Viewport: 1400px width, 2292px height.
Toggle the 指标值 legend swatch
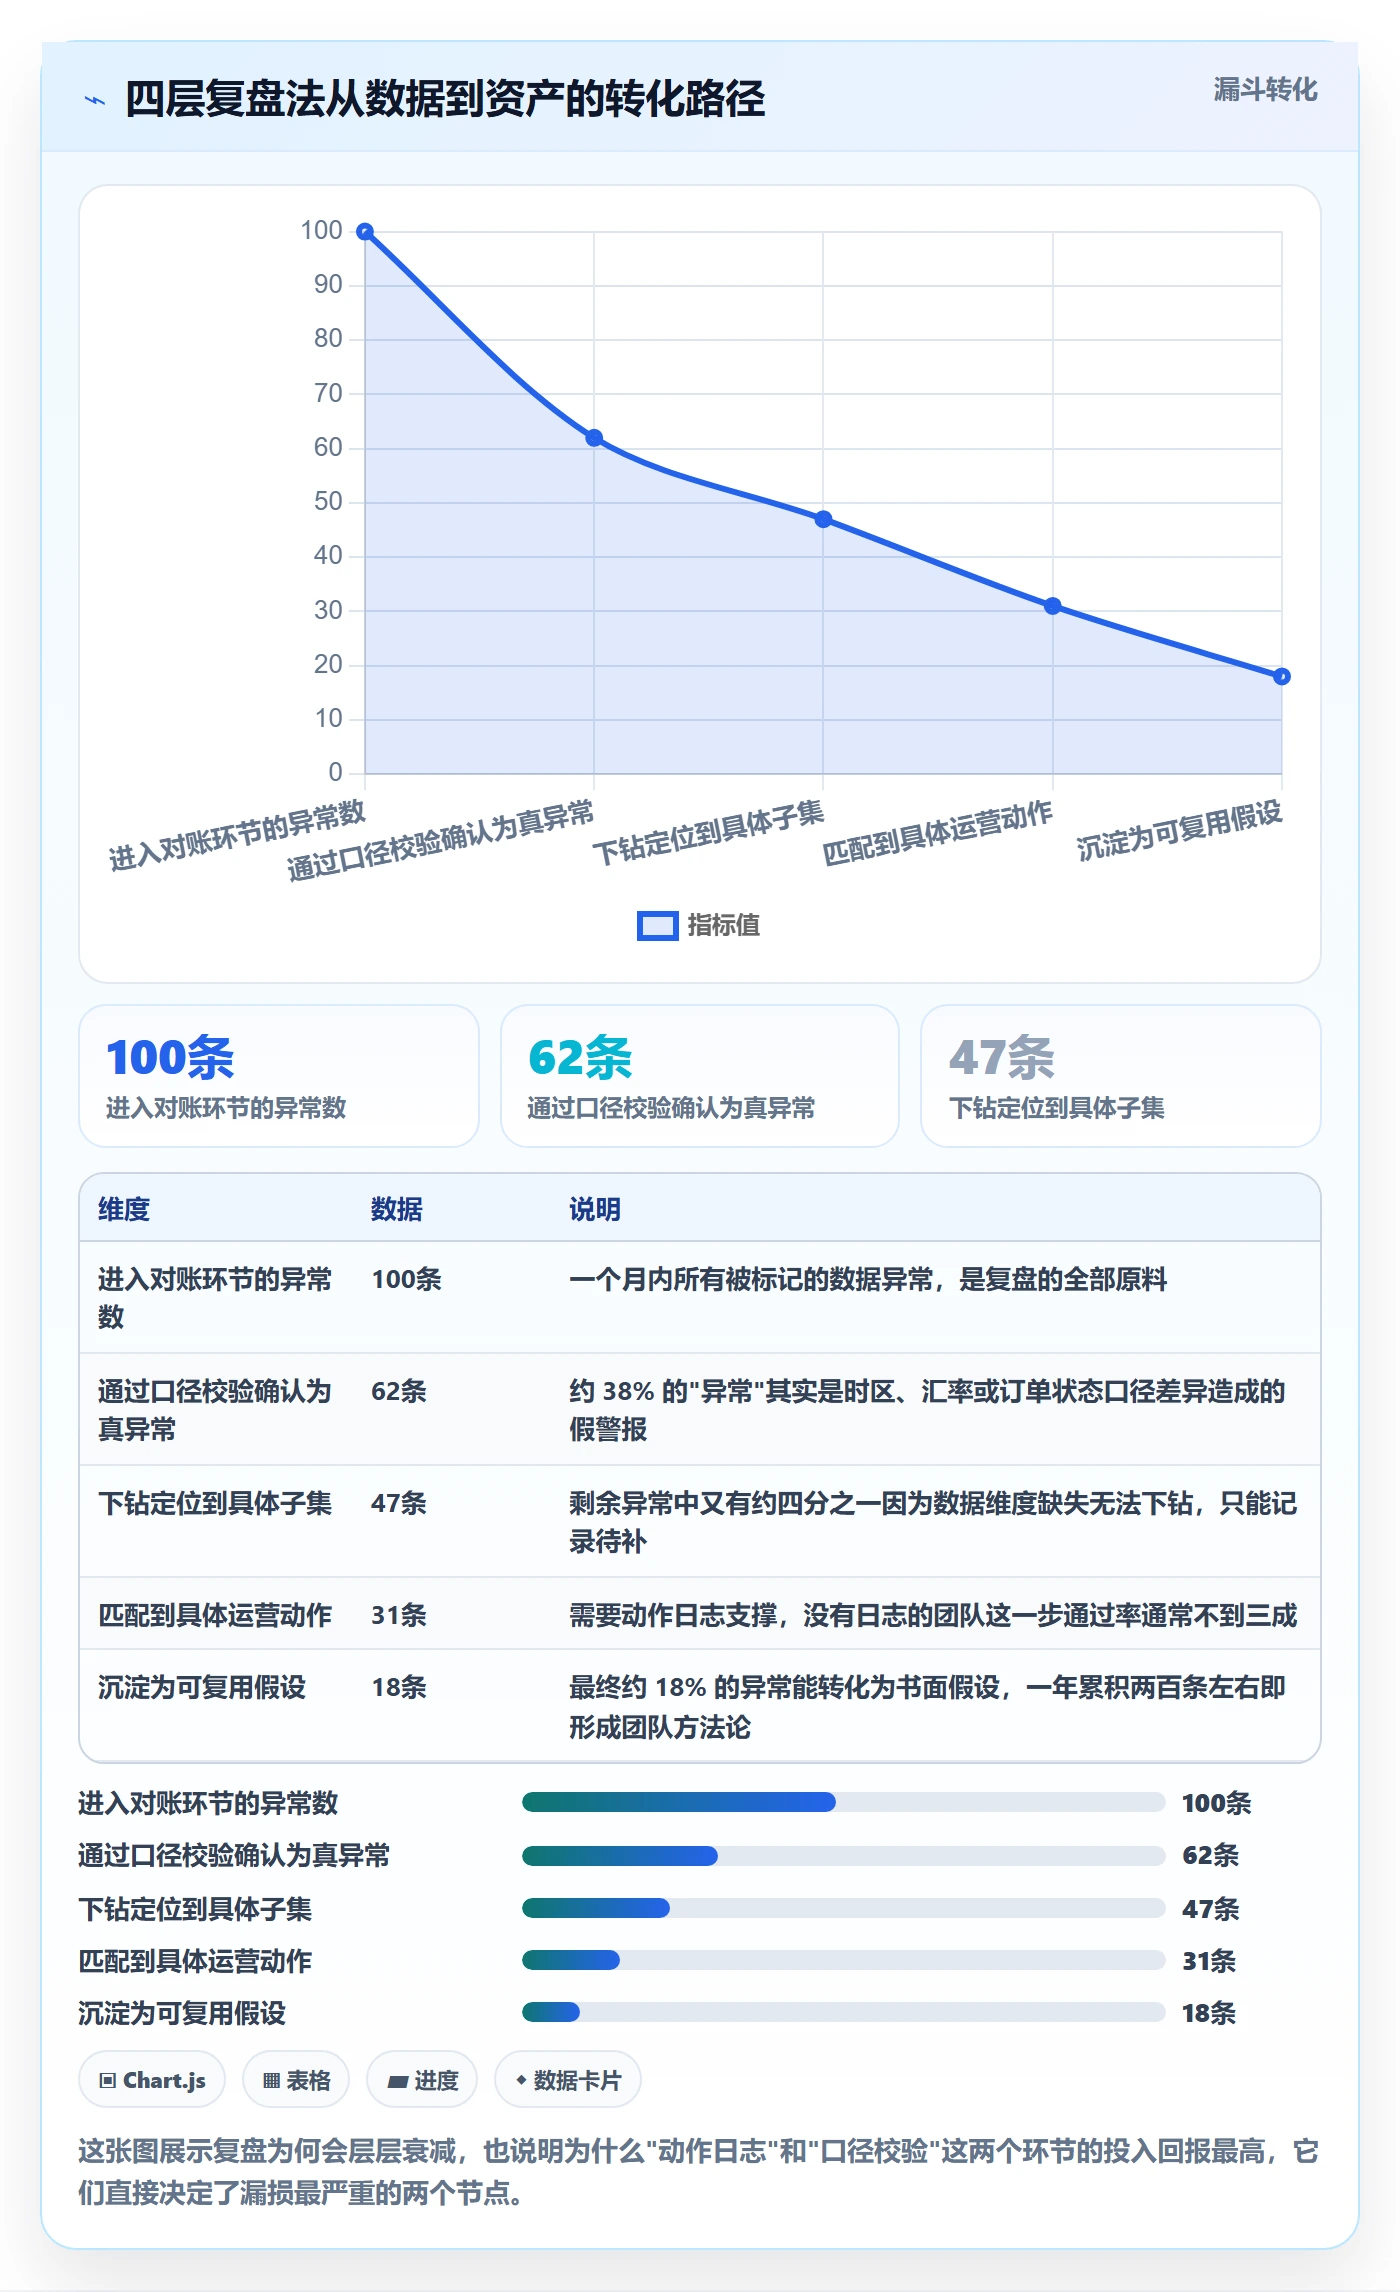click(x=657, y=926)
